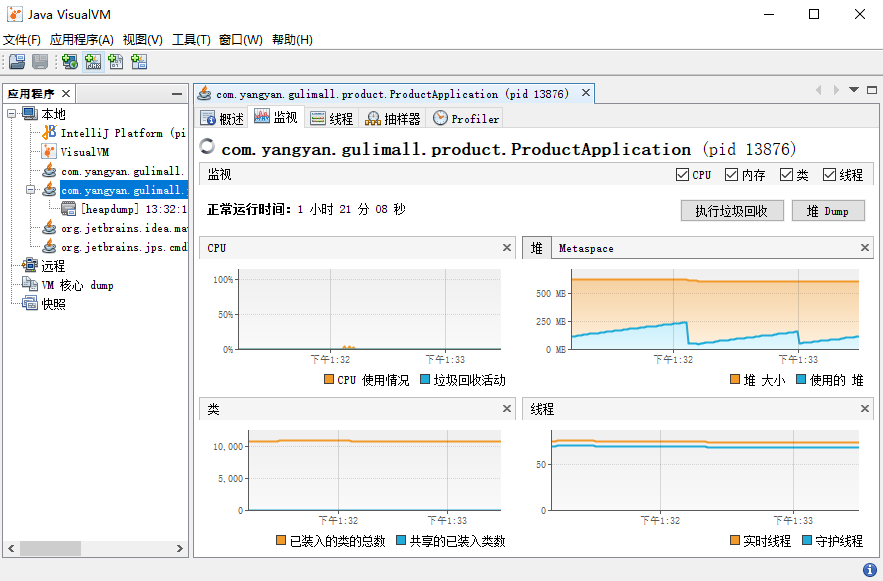Viewport: 883px width, 581px height.
Task: Click the info icon in status bar
Action: tap(869, 569)
